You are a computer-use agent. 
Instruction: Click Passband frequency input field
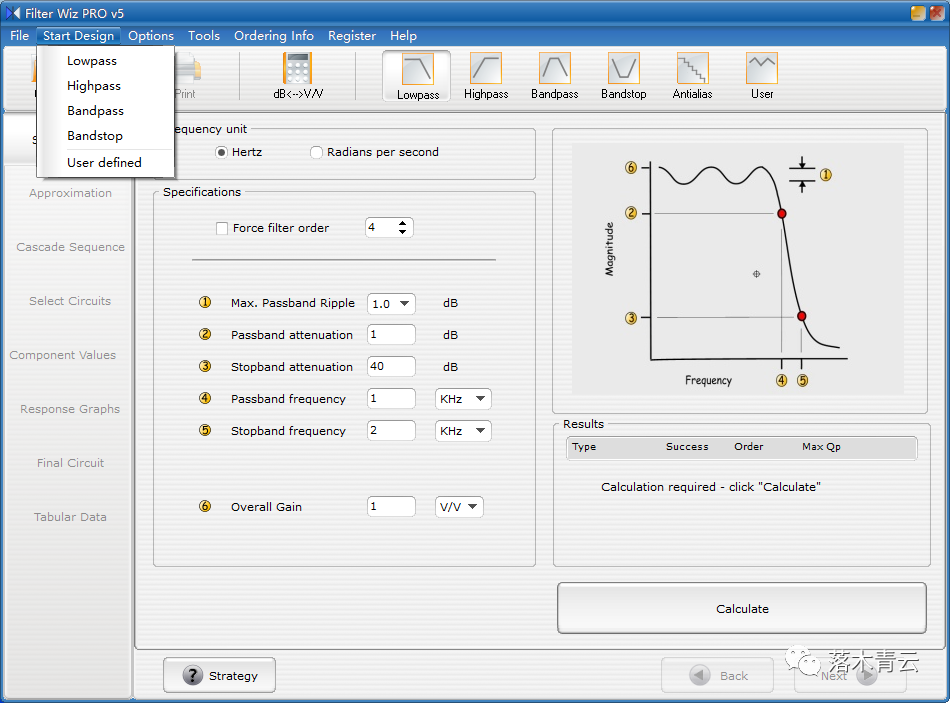pos(391,399)
